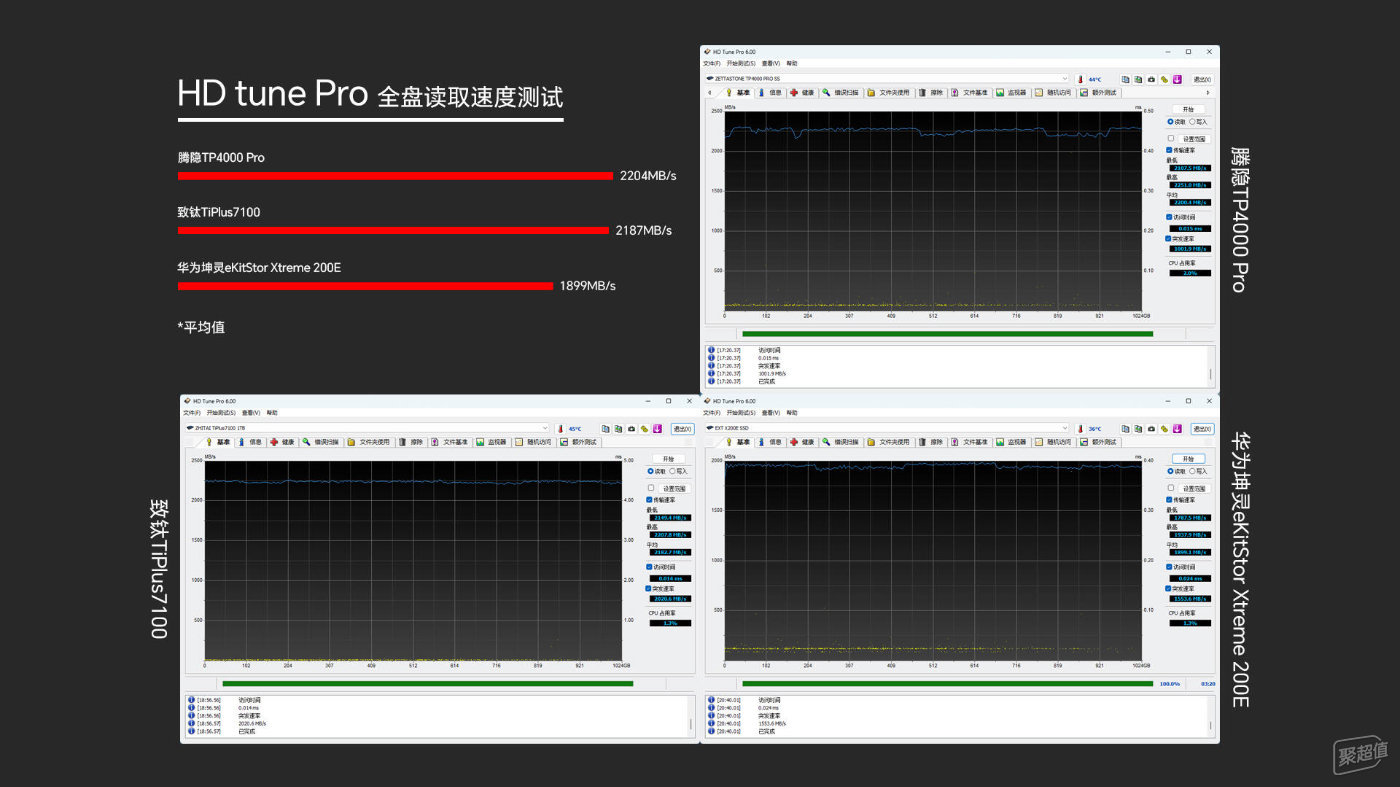
Task: Log panel scrollbar in ZHITAI window
Action: (x=690, y=717)
